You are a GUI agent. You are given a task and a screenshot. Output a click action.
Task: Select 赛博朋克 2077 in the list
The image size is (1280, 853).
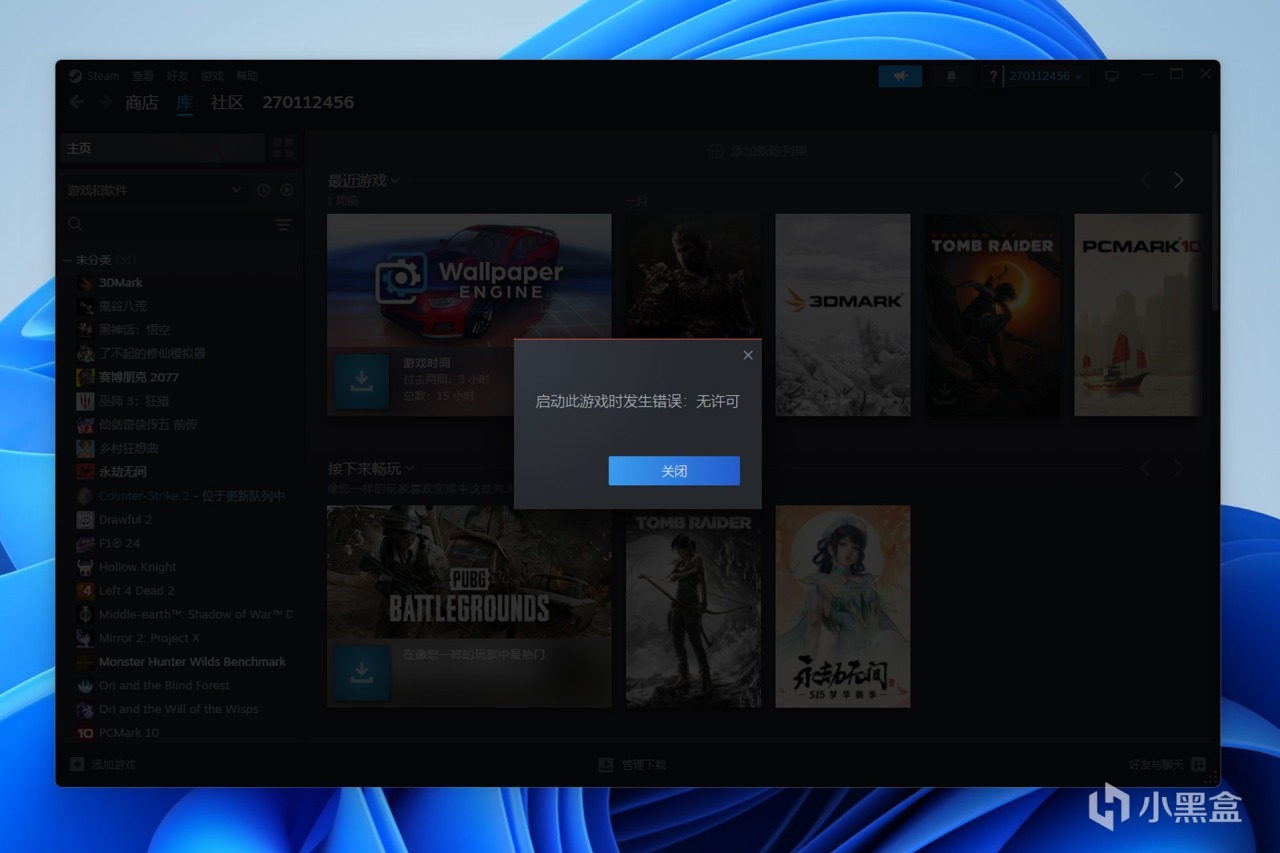point(138,377)
